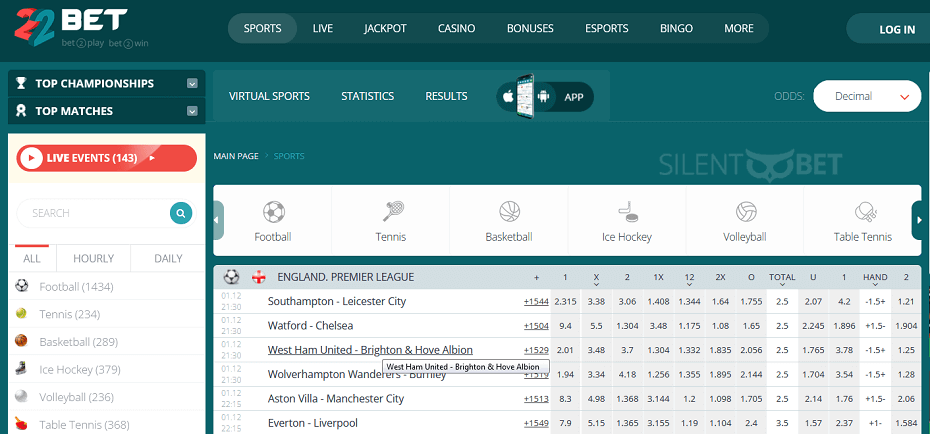Open the BONUSES menu
Viewport: 930px width, 434px height.
[x=530, y=28]
